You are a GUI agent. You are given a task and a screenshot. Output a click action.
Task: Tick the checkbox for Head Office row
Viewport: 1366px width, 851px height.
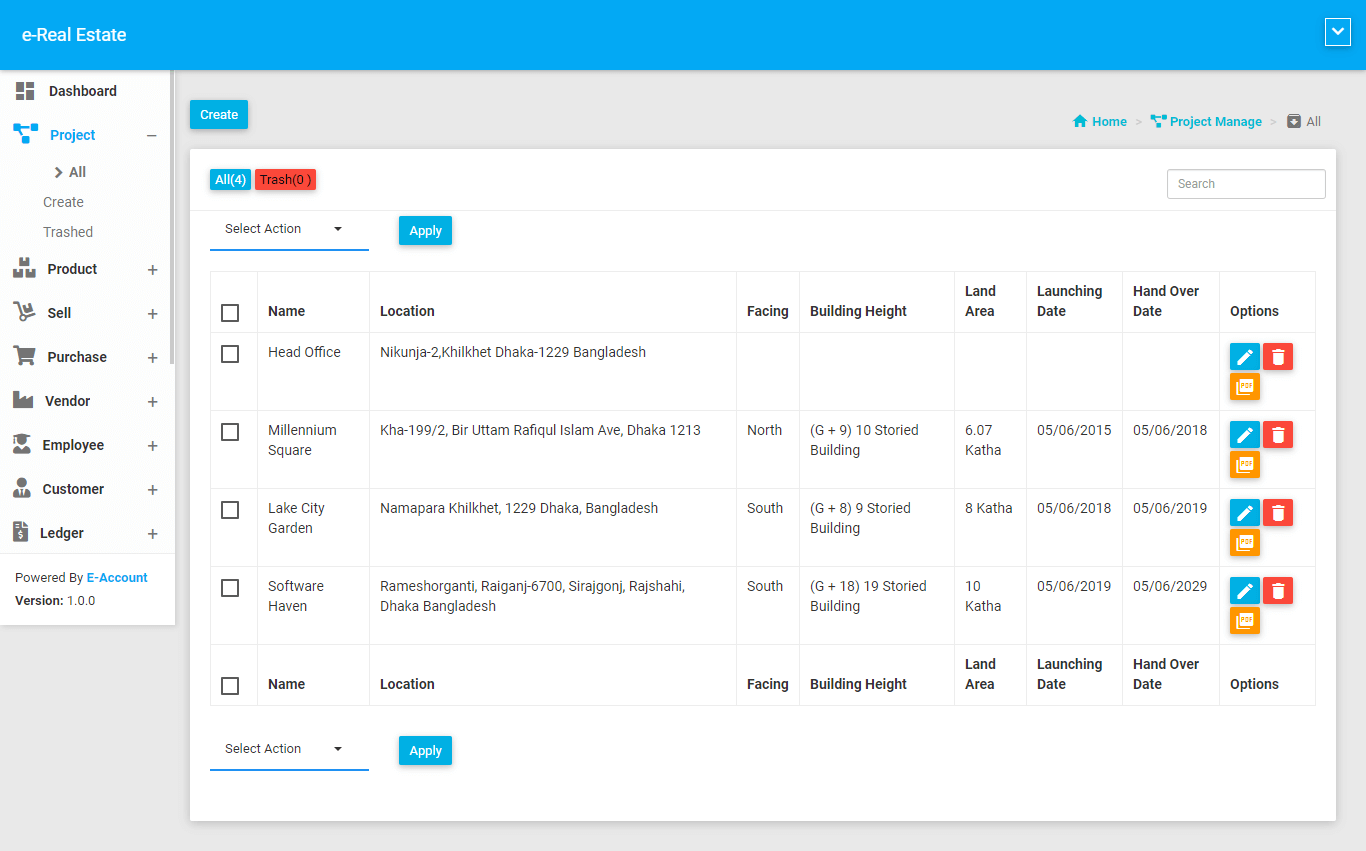point(230,354)
